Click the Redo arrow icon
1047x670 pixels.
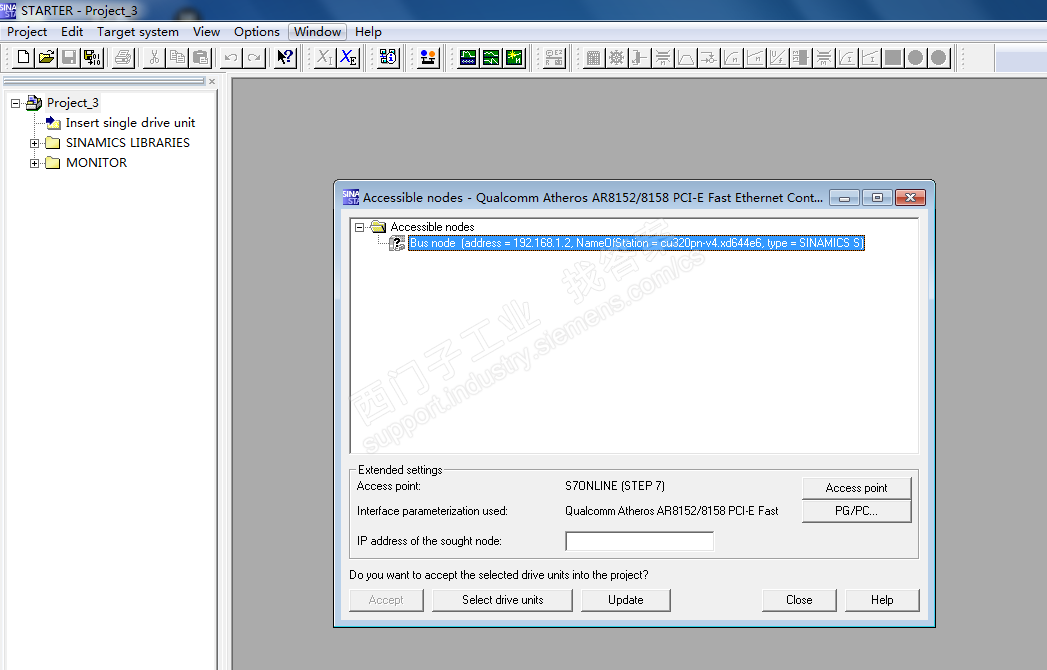(254, 58)
